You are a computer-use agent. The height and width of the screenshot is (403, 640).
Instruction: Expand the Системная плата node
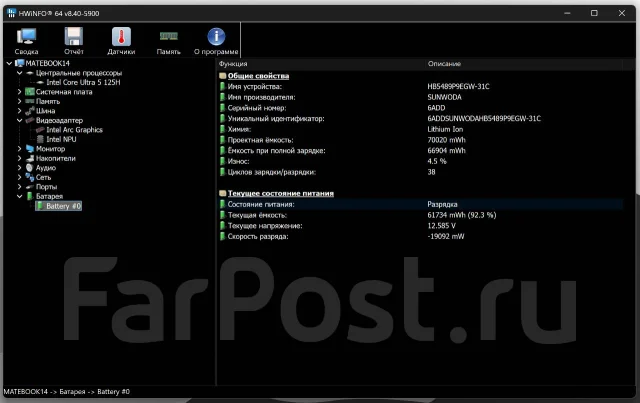coord(20,92)
